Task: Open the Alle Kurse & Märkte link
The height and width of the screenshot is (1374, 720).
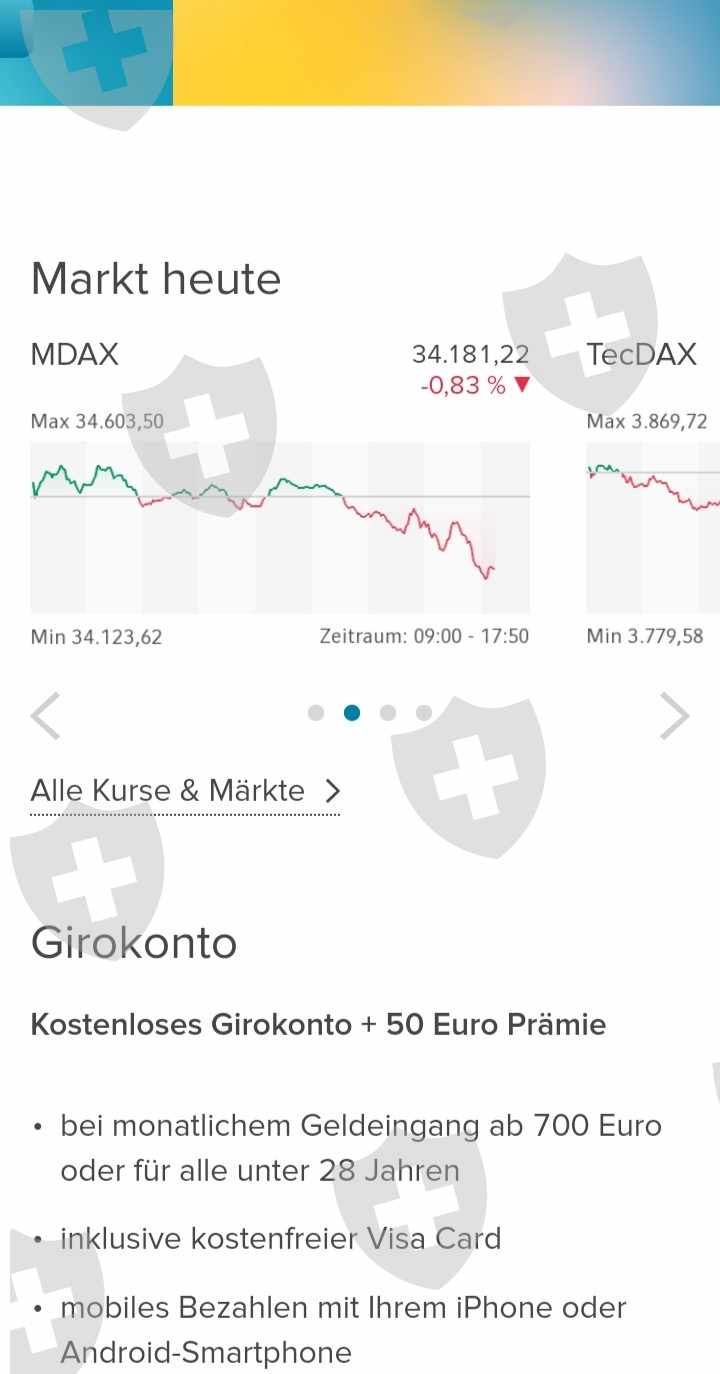Action: coord(168,791)
